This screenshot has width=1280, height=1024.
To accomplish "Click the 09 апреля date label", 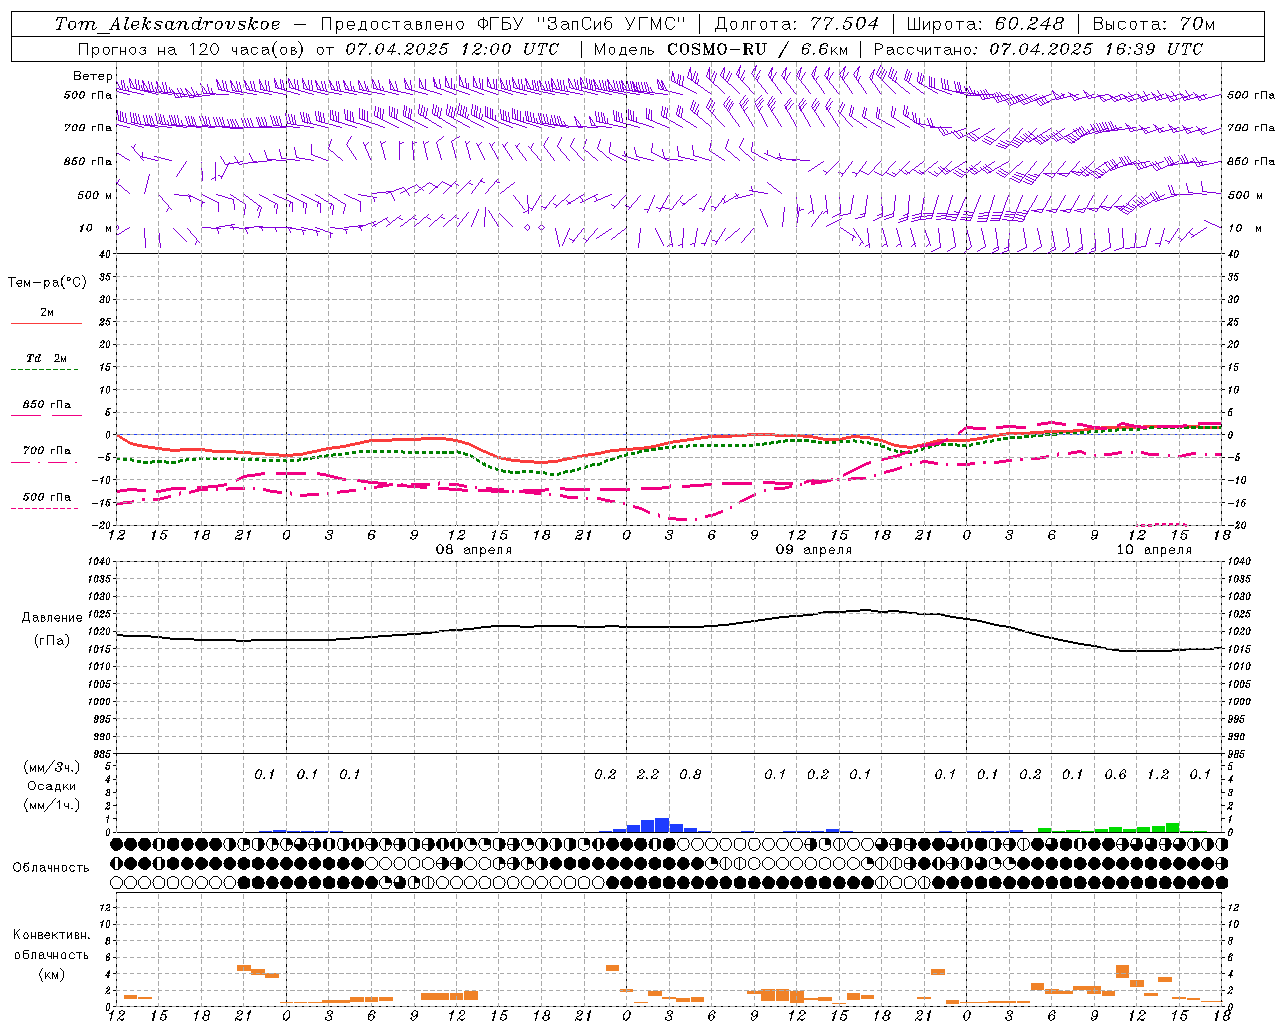I will [814, 550].
